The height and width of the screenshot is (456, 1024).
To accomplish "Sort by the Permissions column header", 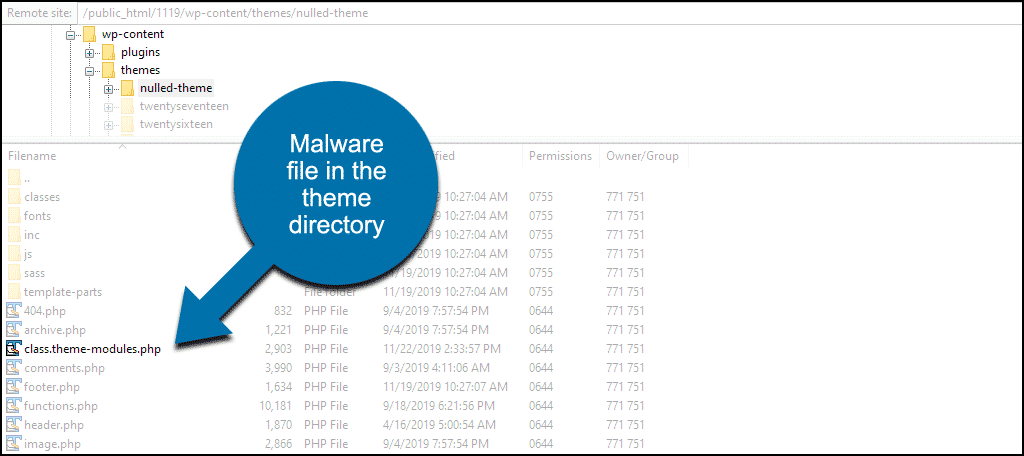I will [560, 156].
